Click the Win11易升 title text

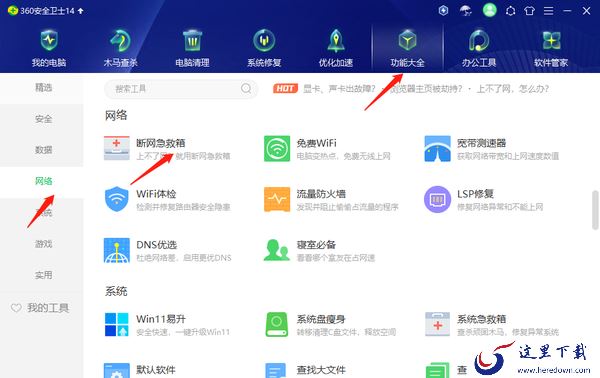[161, 319]
